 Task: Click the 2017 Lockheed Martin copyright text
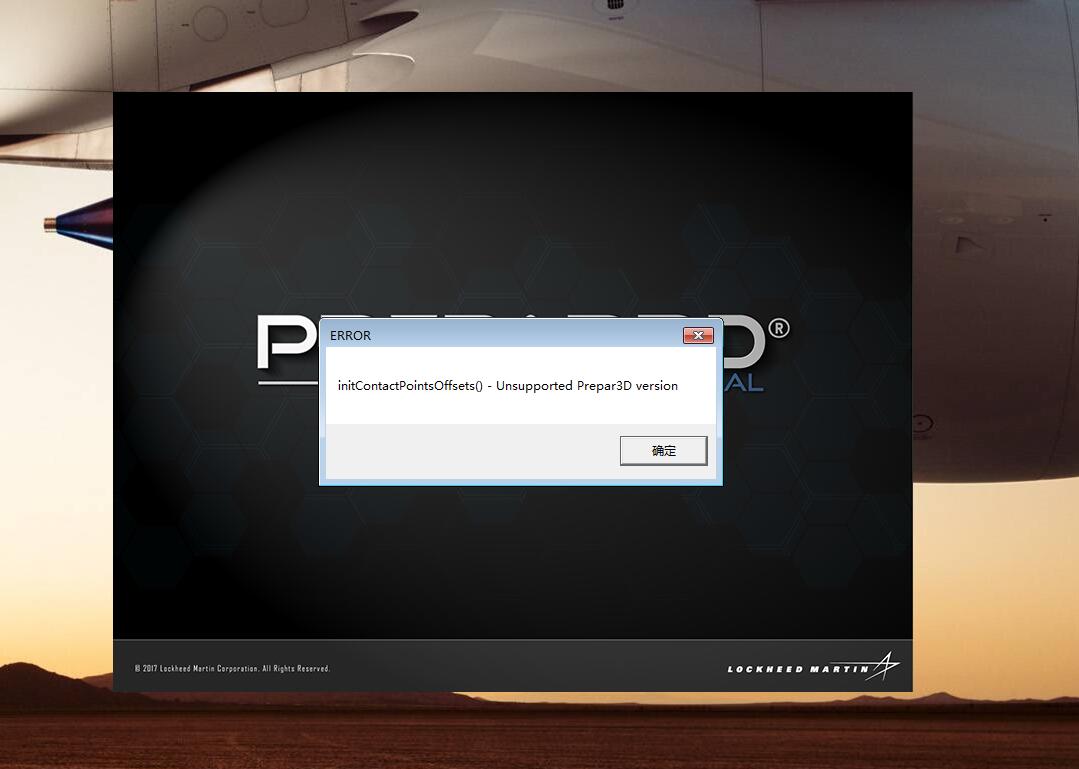[232, 668]
